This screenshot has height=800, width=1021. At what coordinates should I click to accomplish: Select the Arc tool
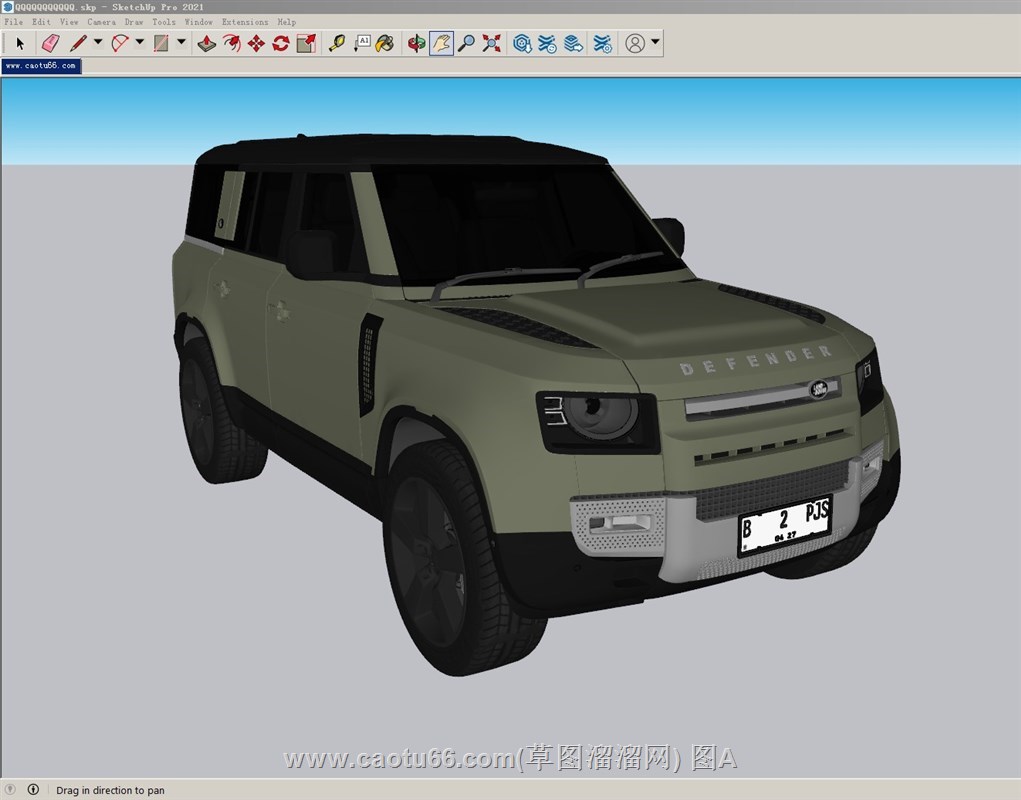click(x=120, y=44)
